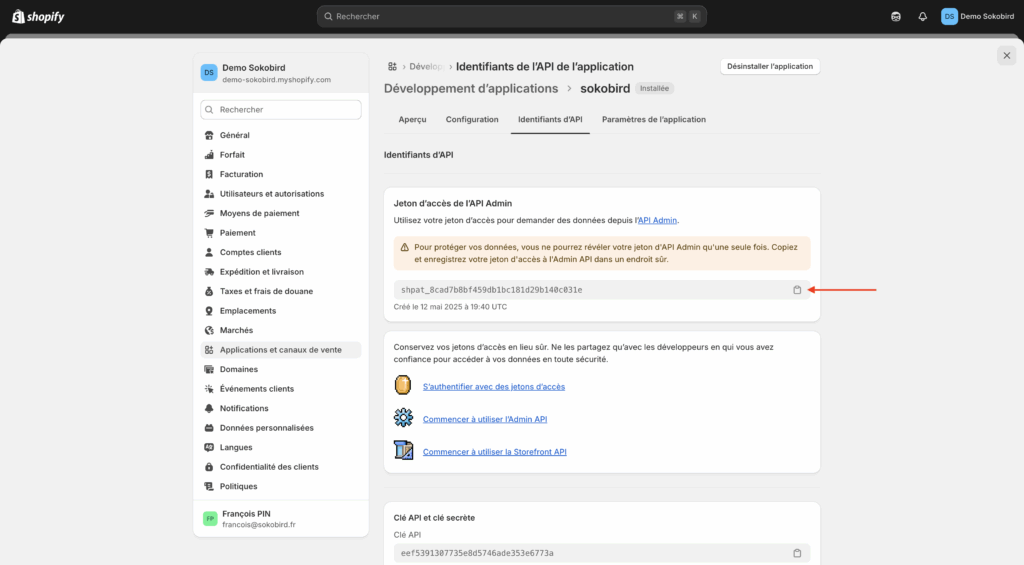The image size is (1024, 565).
Task: Switch to the Aperçu tab
Action: [412, 119]
